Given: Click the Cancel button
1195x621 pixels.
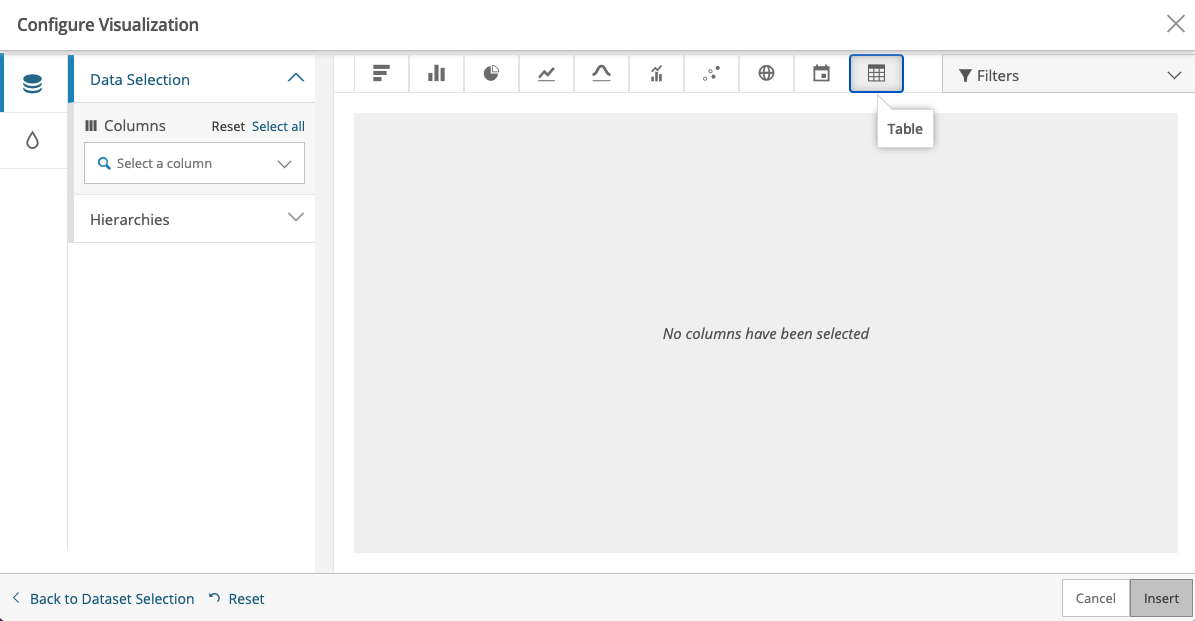Looking at the screenshot, I should [x=1095, y=598].
